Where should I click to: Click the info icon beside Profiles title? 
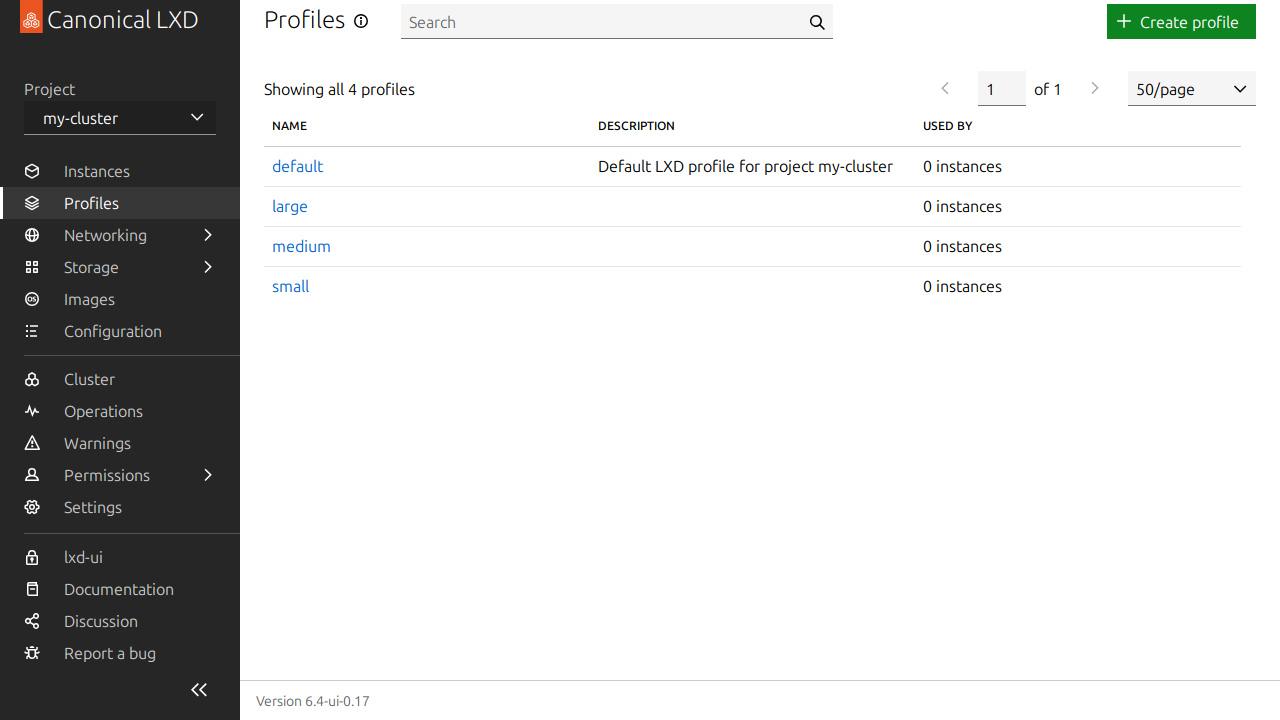(x=362, y=21)
